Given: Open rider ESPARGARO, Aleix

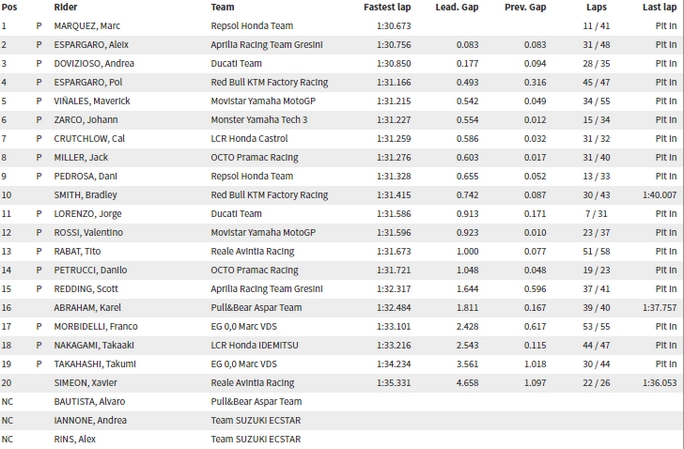Looking at the screenshot, I should 91,45.
